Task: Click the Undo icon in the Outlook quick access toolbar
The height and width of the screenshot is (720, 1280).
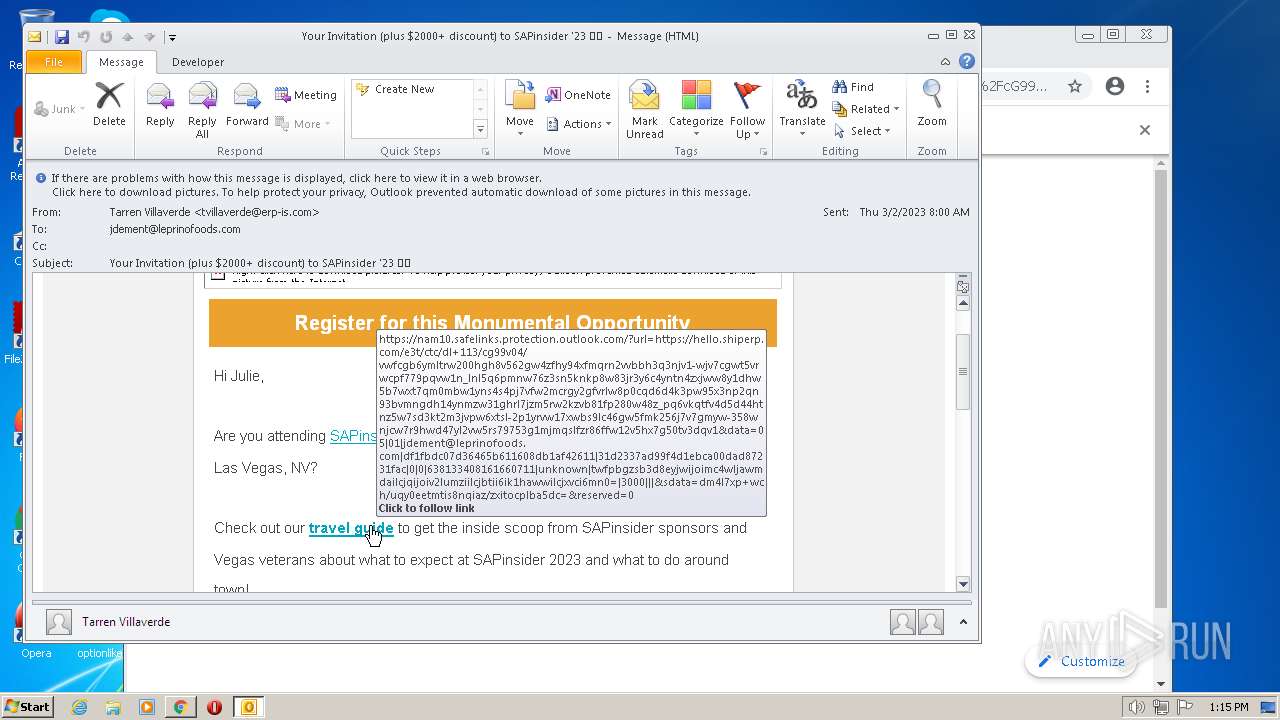Action: pyautogui.click(x=84, y=37)
